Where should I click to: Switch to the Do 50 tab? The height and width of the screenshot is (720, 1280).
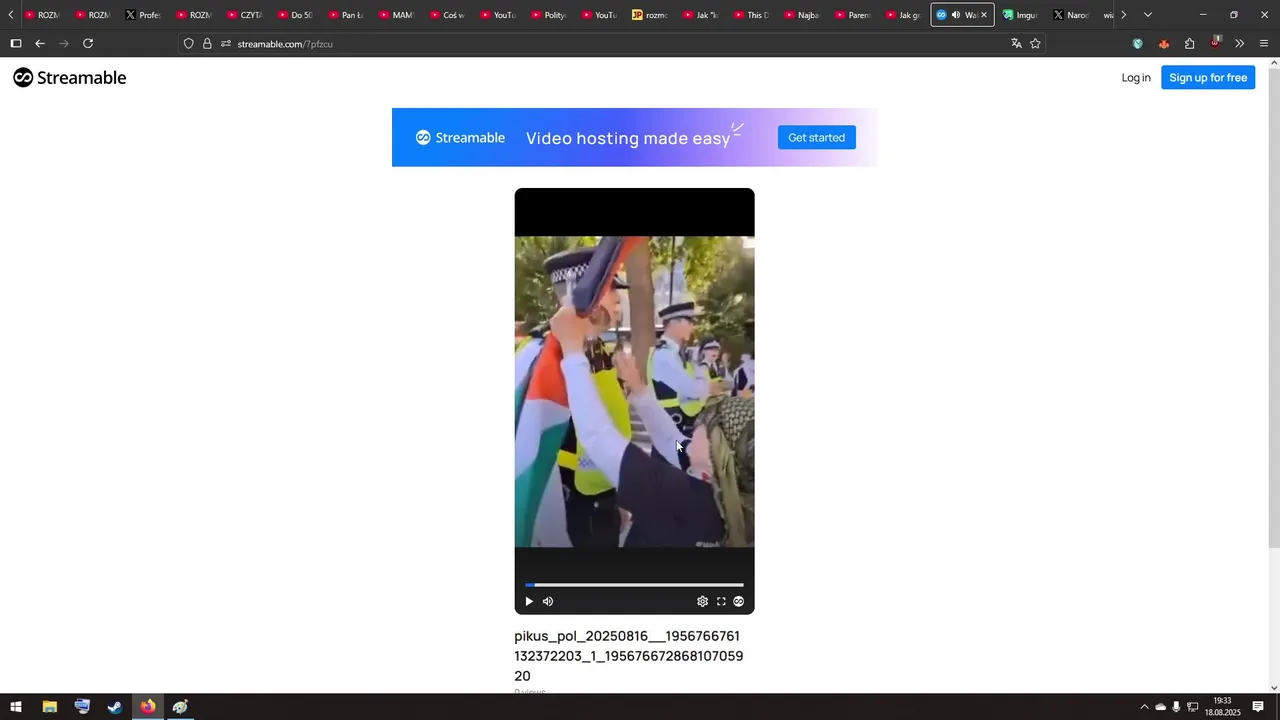pyautogui.click(x=296, y=15)
